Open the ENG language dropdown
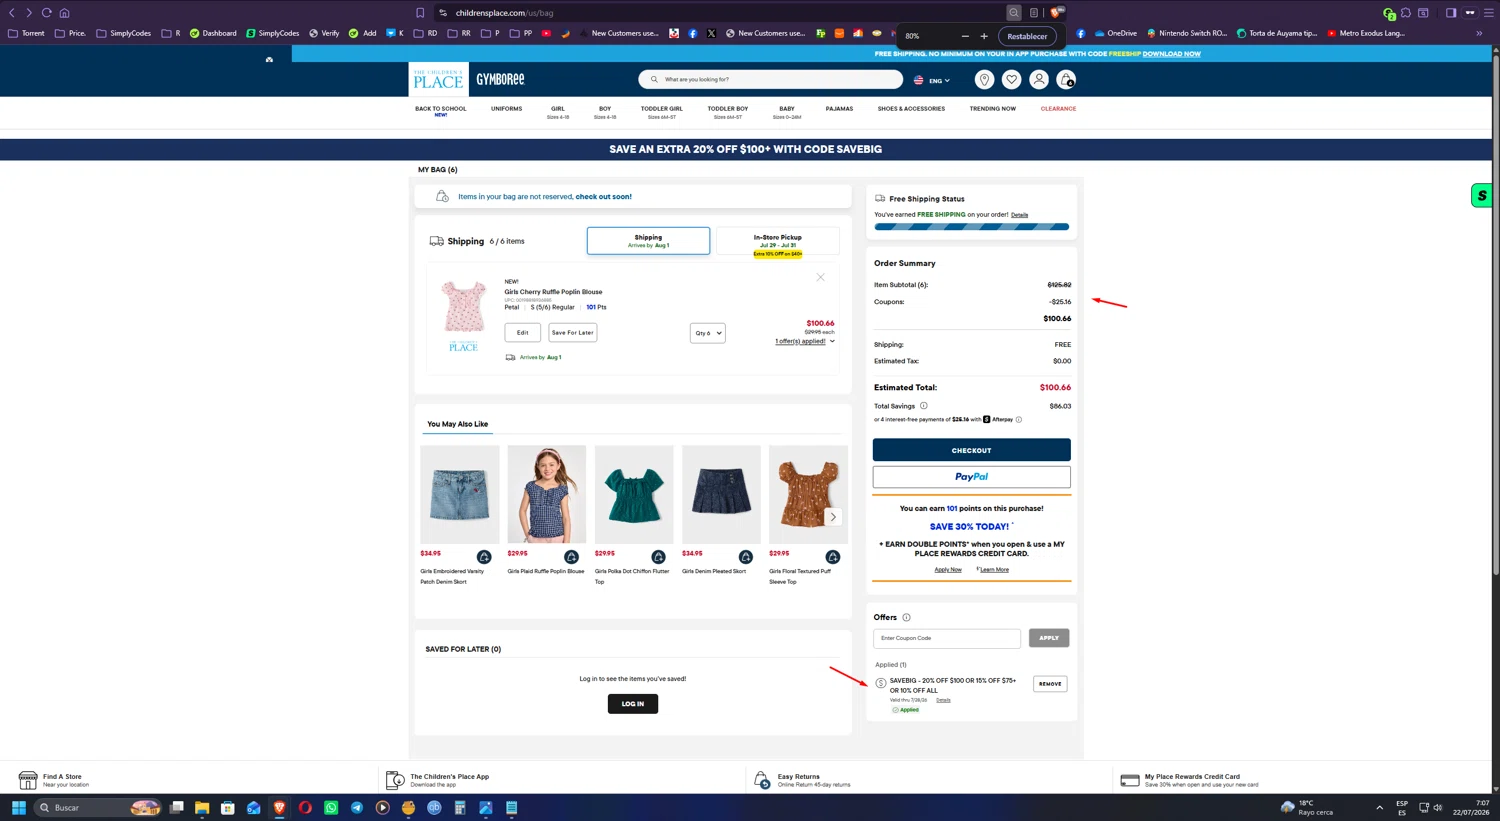This screenshot has width=1500, height=821. click(932, 80)
